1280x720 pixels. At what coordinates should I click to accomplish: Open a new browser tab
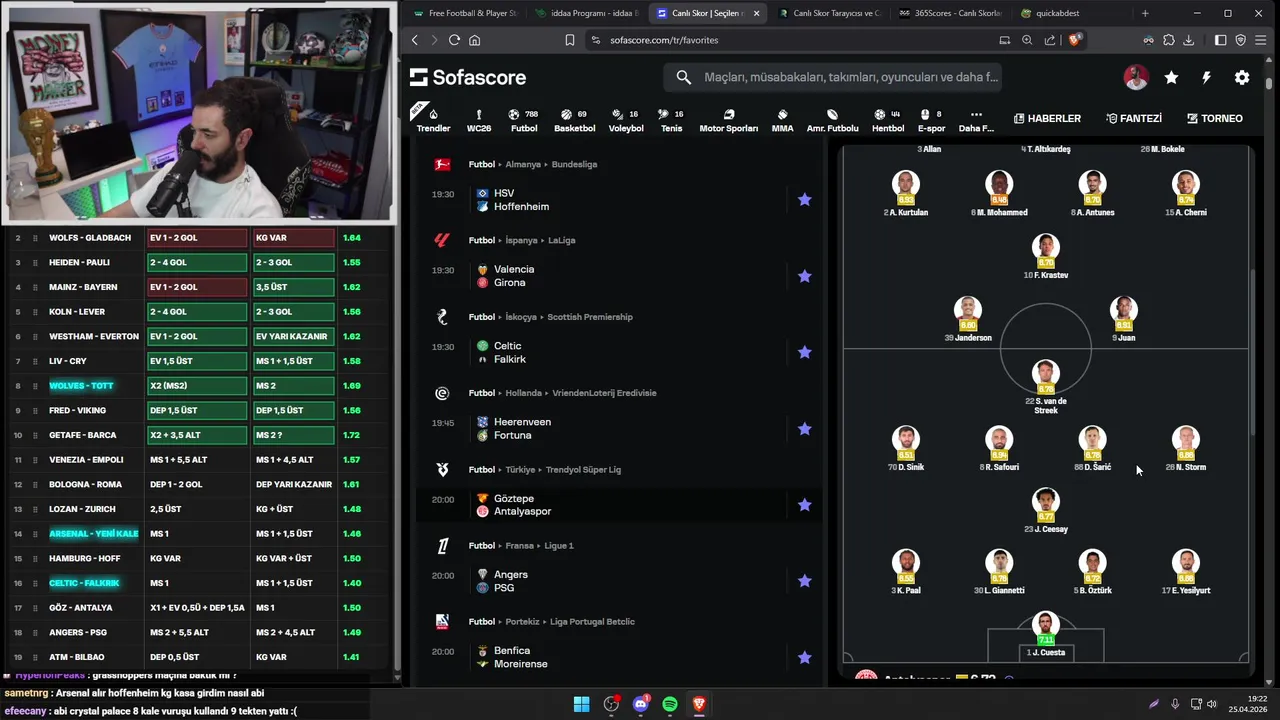(1145, 13)
